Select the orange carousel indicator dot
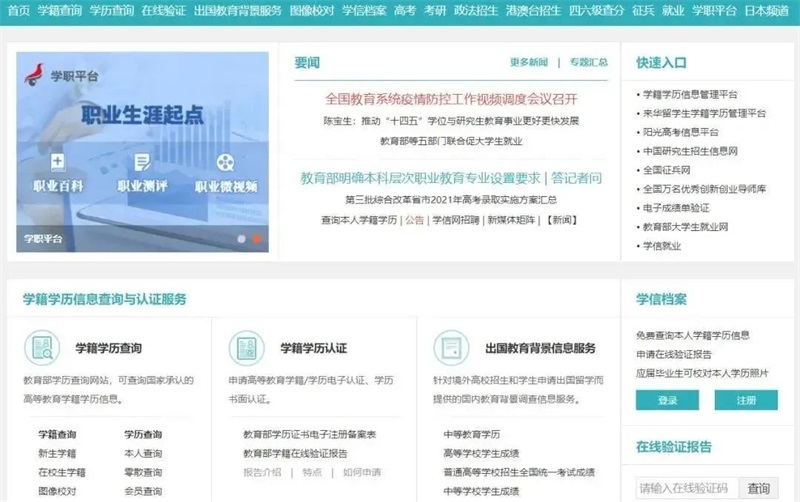The height and width of the screenshot is (502, 800). click(257, 240)
